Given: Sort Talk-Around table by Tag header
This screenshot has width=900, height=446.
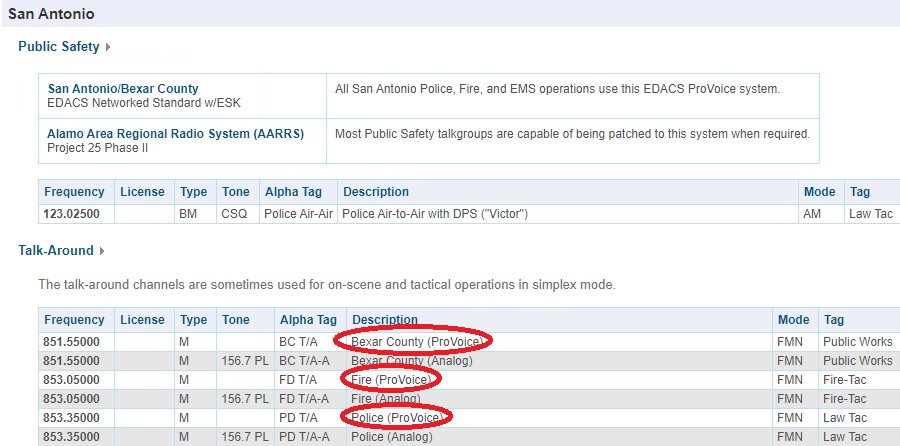Looking at the screenshot, I should coord(834,320).
